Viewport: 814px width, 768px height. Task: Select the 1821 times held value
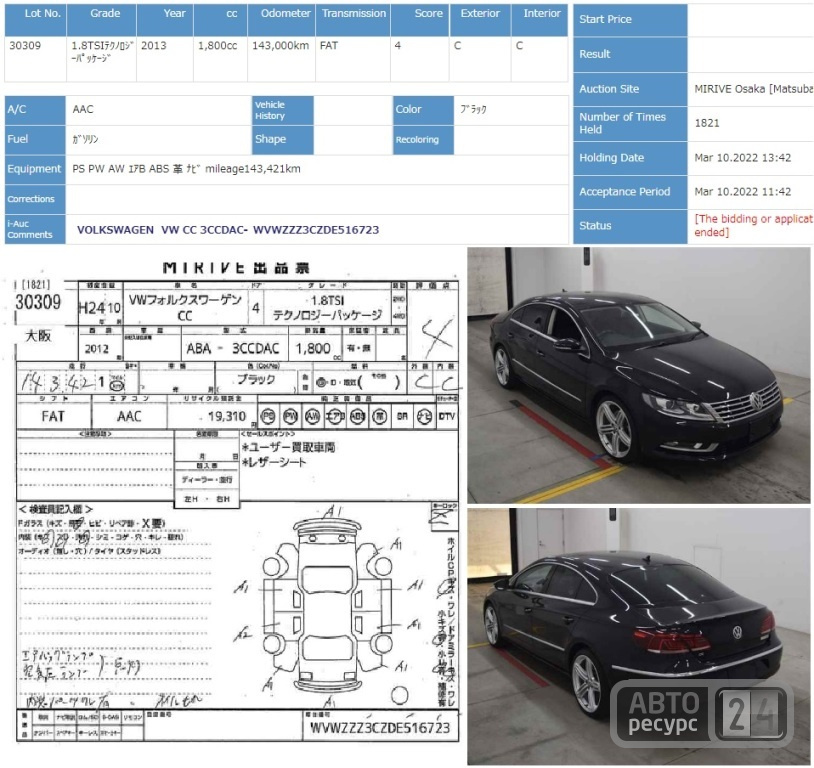(x=707, y=123)
